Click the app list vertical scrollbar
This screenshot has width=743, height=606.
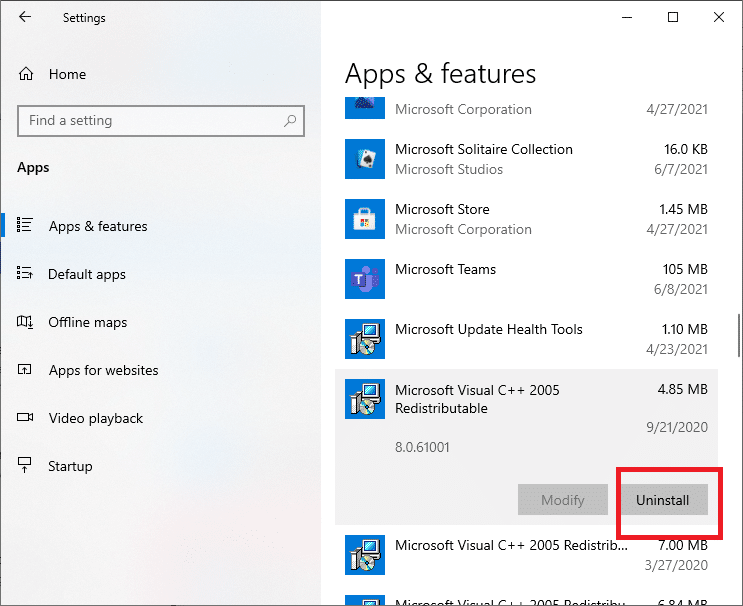coord(739,335)
